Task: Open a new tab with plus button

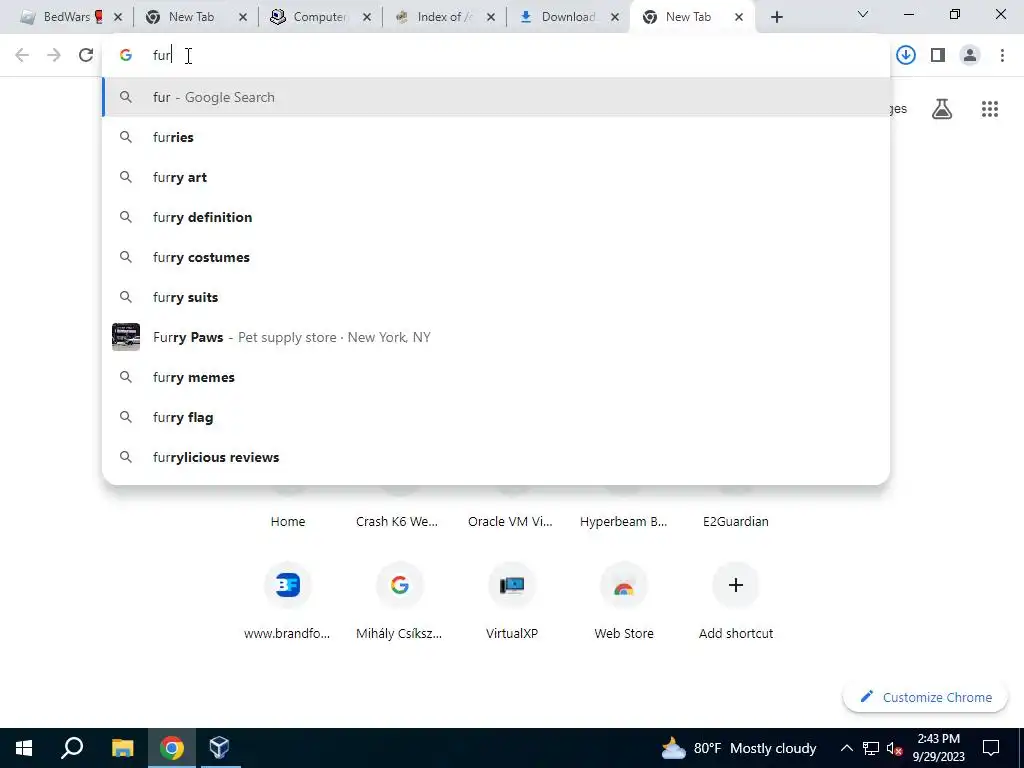Action: [776, 18]
